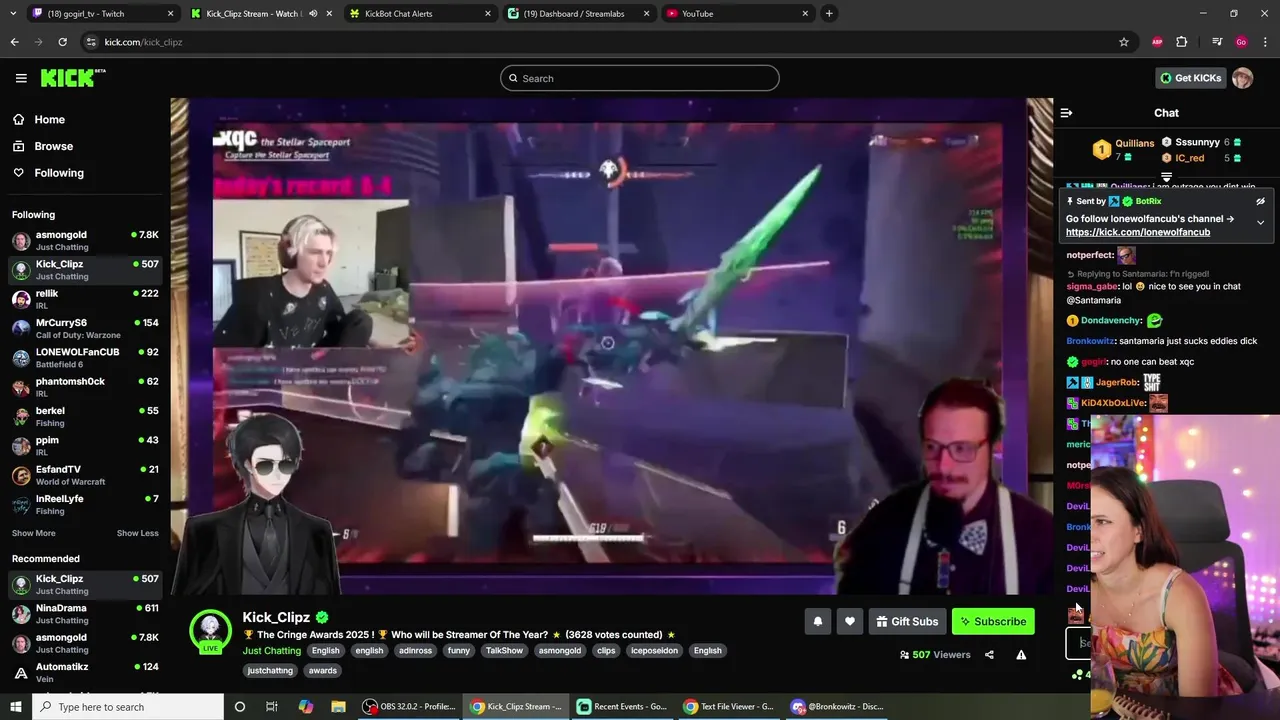Screen dimensions: 1280x720
Task: Open File Explorer from taskbar
Action: coord(338,706)
